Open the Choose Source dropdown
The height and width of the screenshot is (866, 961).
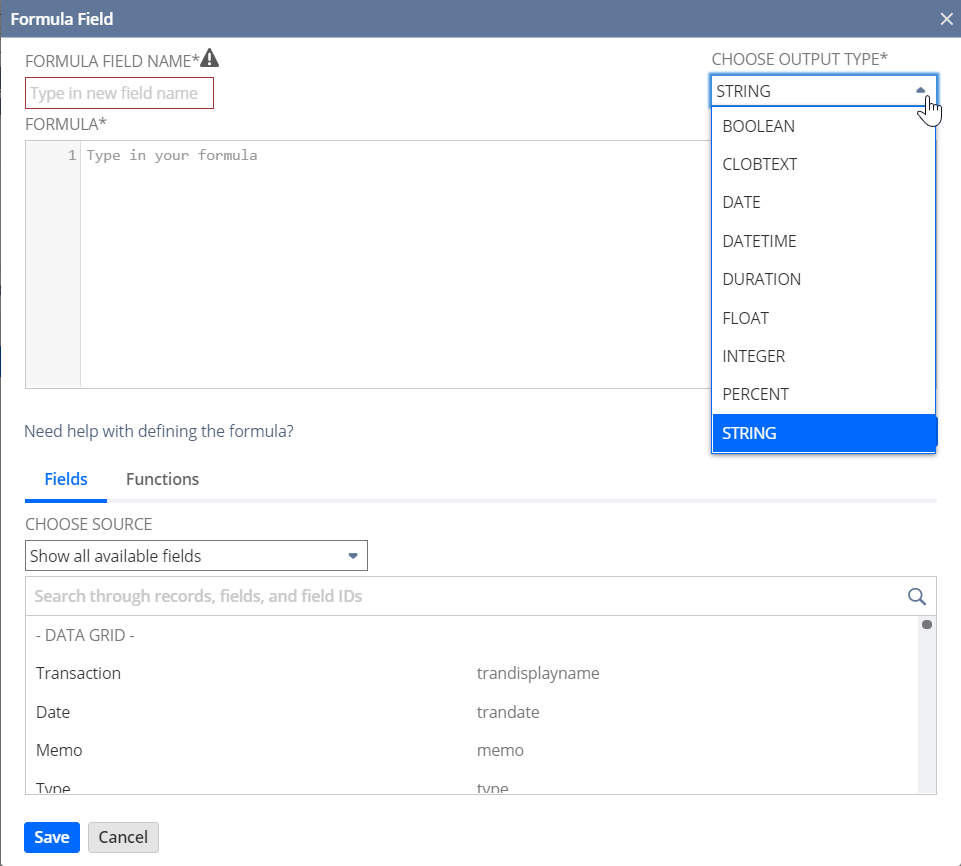196,556
